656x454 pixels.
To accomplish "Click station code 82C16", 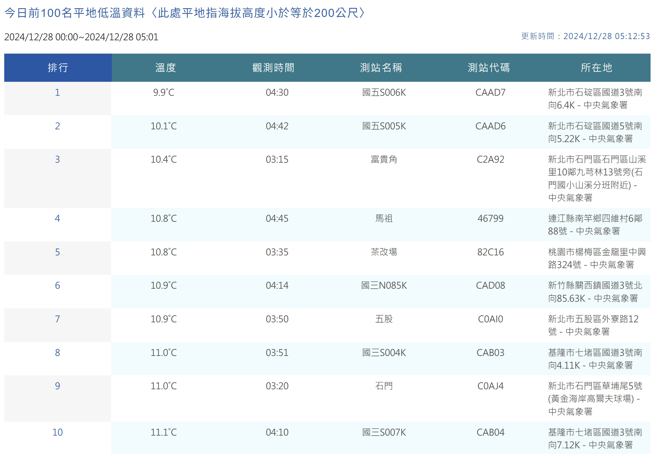I will click(x=490, y=252).
